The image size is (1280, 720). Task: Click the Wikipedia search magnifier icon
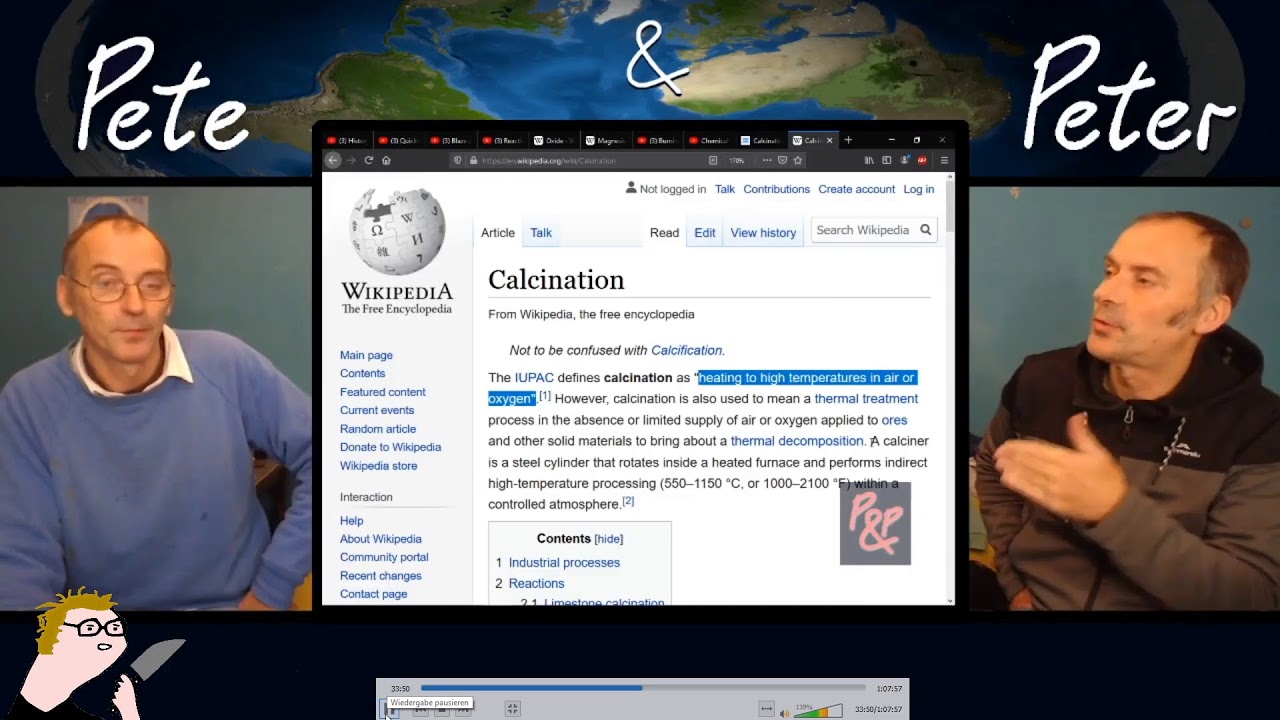pyautogui.click(x=926, y=230)
